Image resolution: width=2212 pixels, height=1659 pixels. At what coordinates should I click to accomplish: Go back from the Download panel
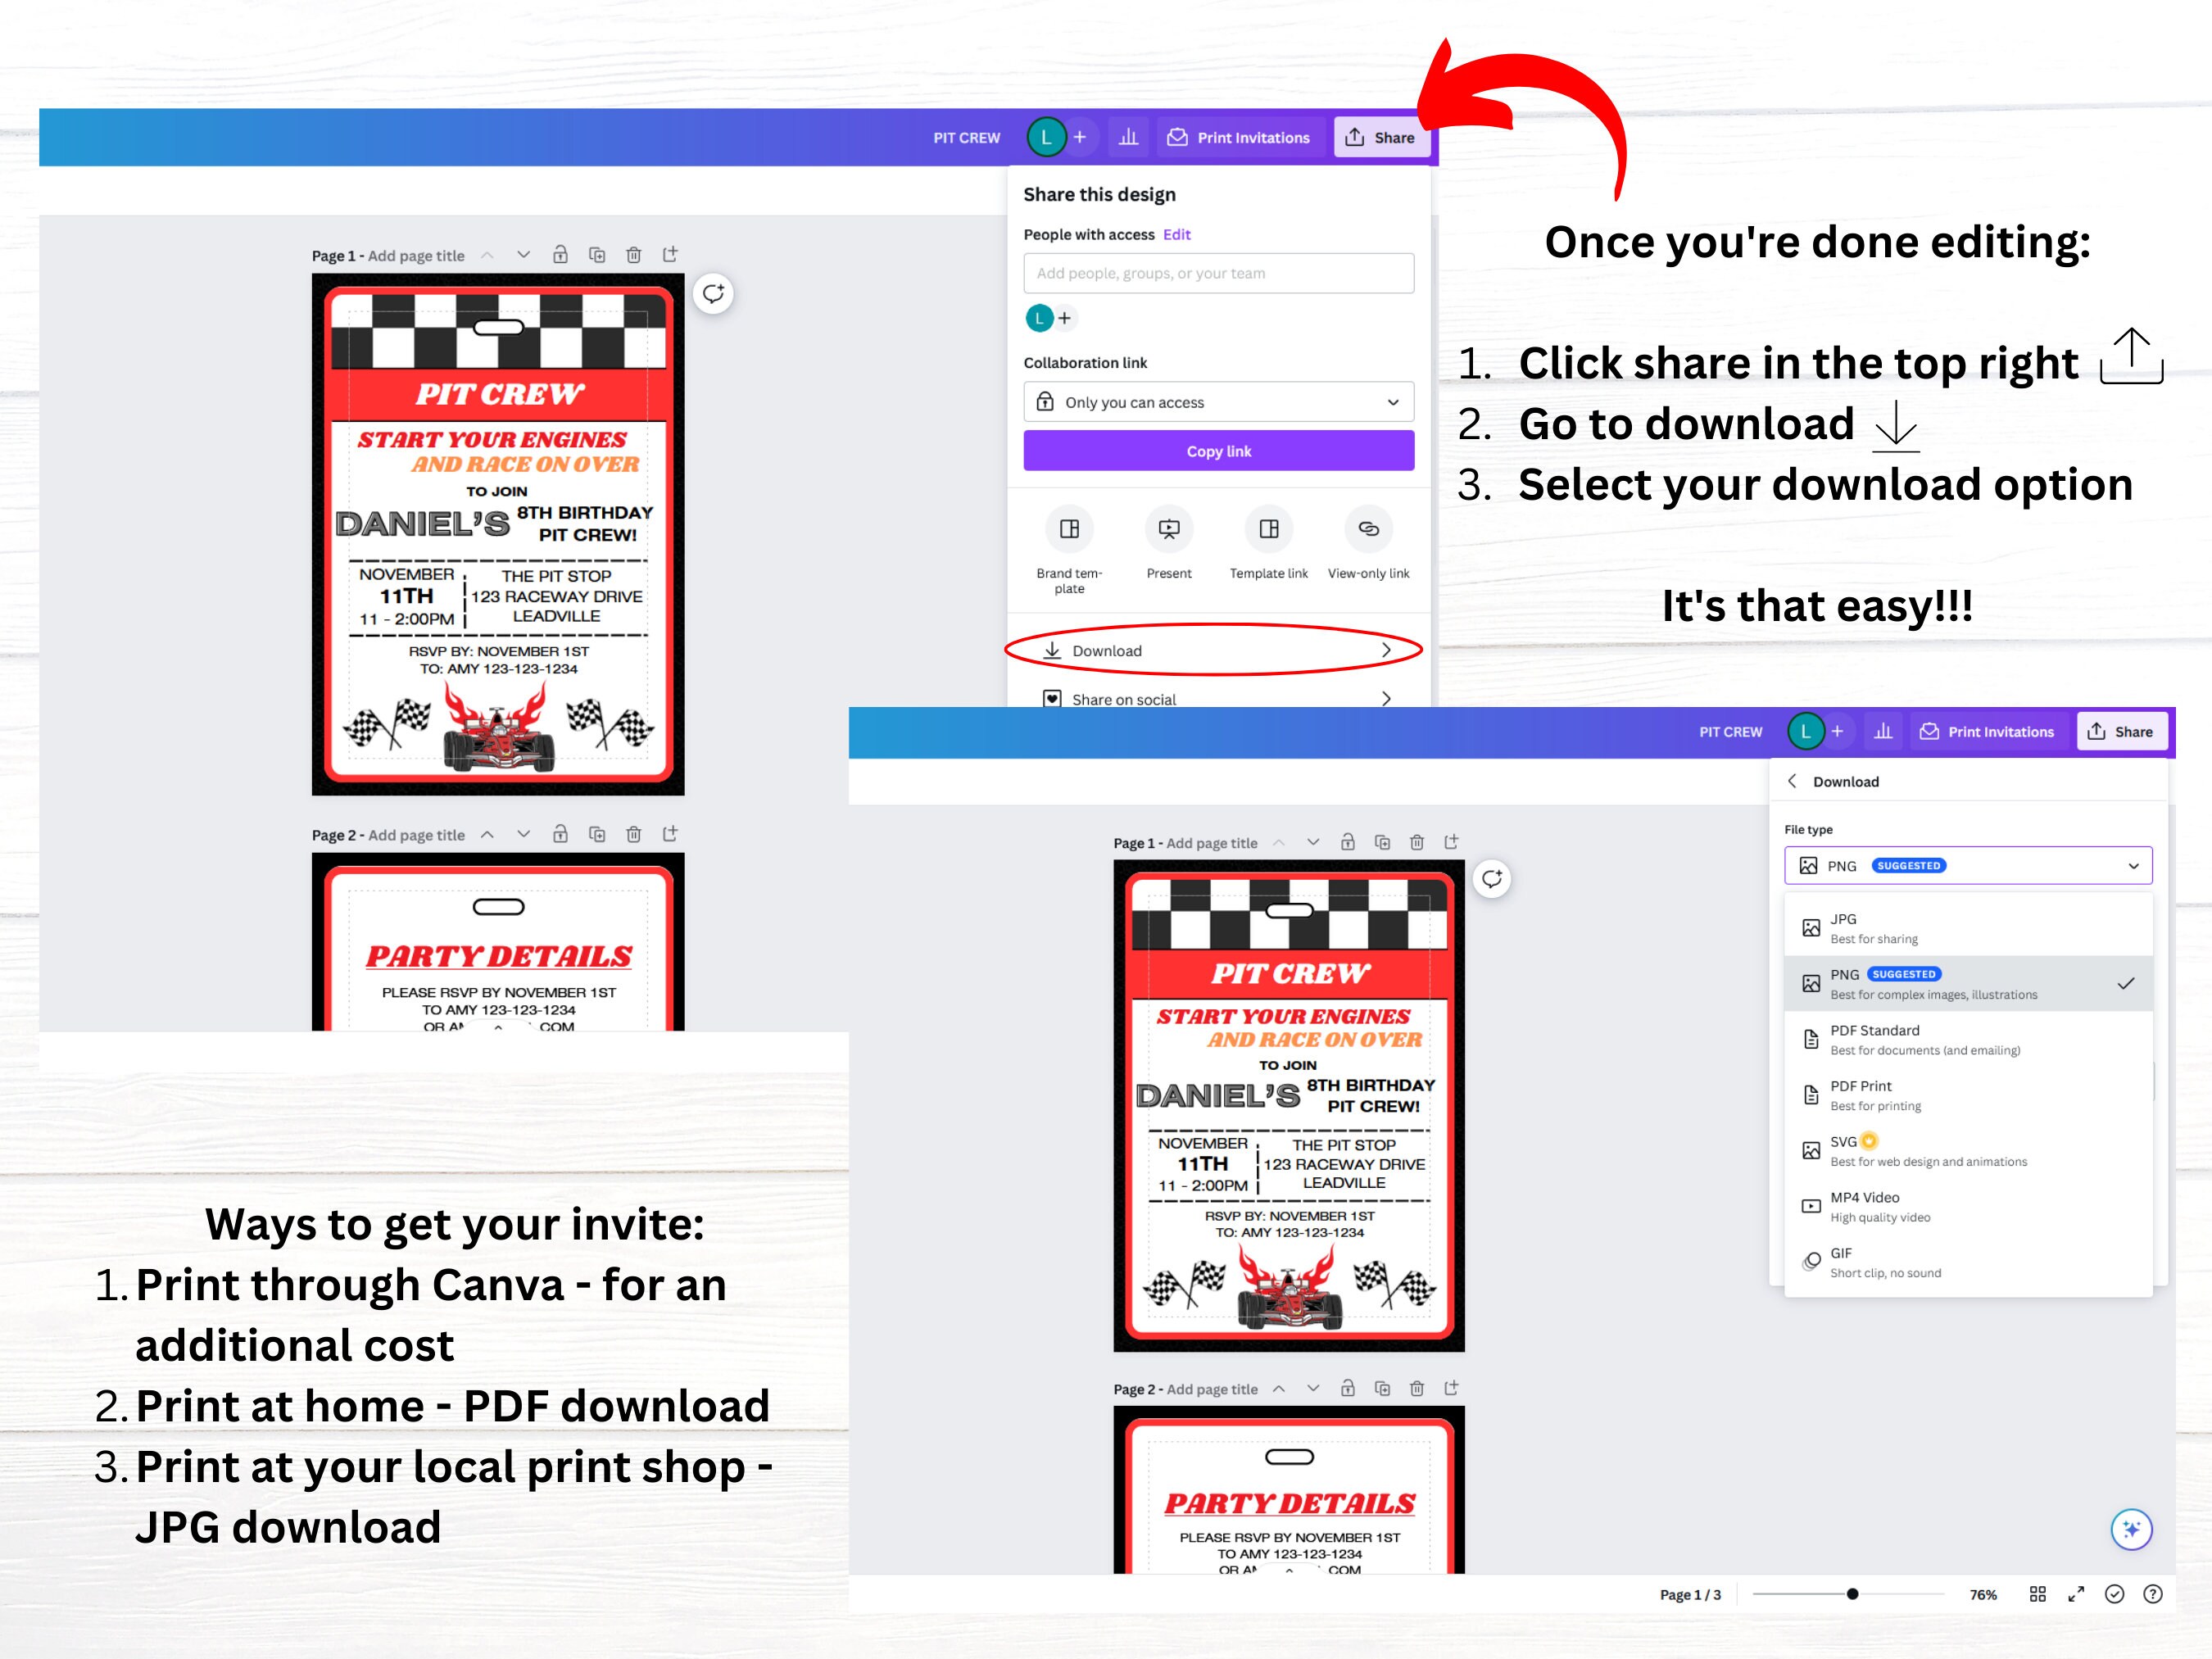click(1793, 781)
